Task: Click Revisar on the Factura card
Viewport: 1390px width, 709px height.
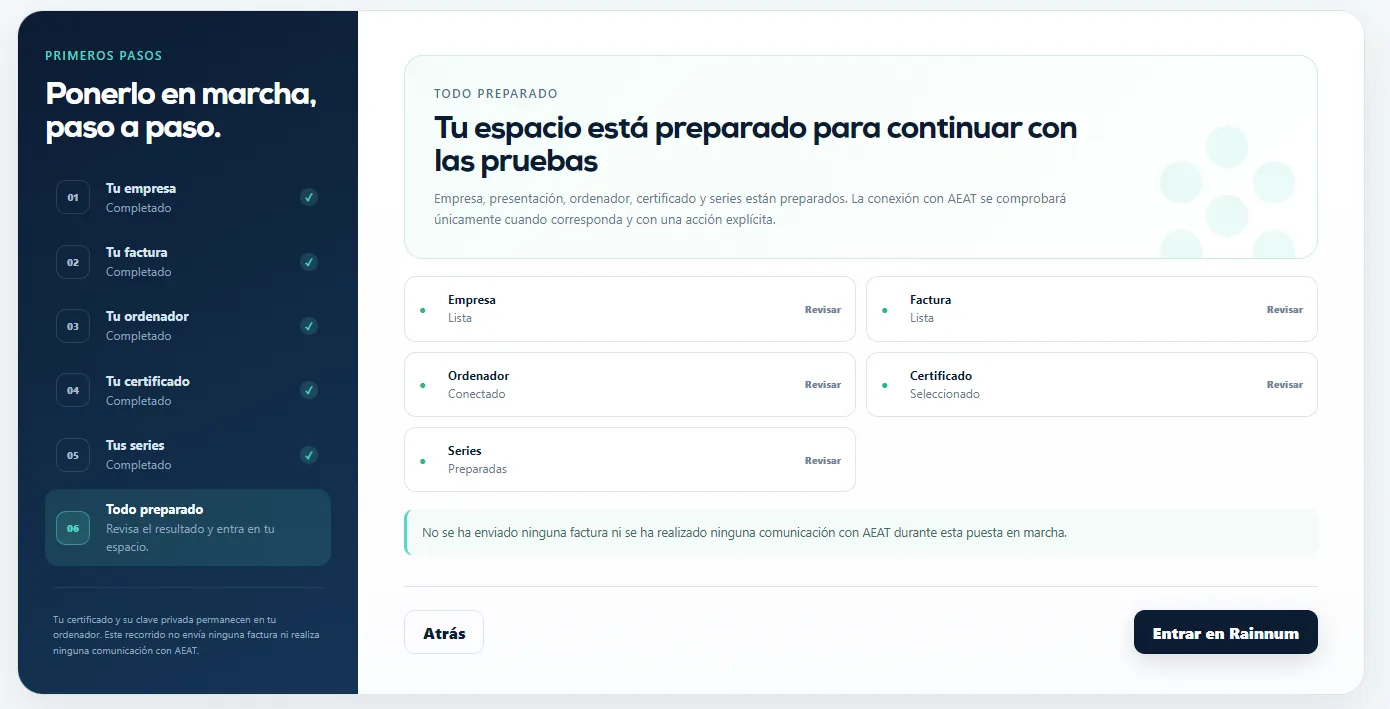Action: [x=1285, y=310]
